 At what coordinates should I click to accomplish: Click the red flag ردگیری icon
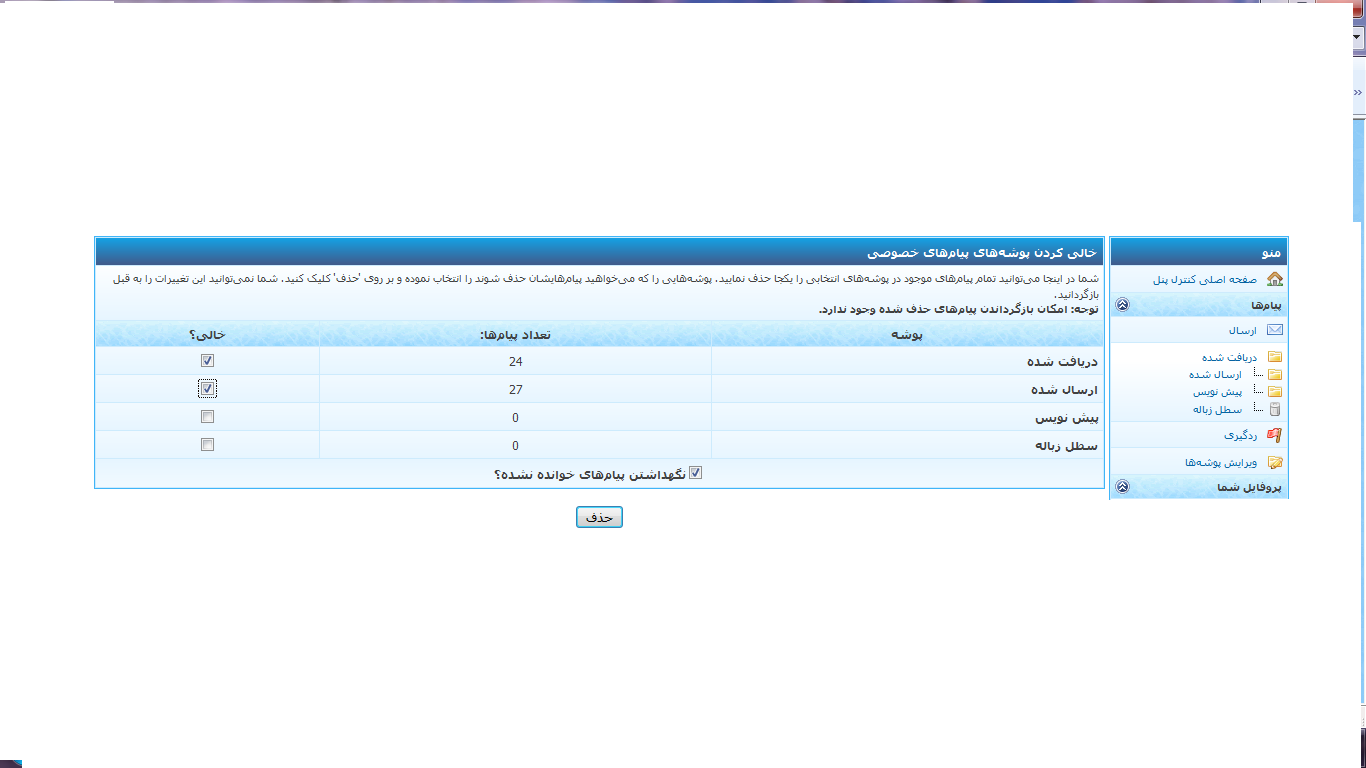(1274, 435)
